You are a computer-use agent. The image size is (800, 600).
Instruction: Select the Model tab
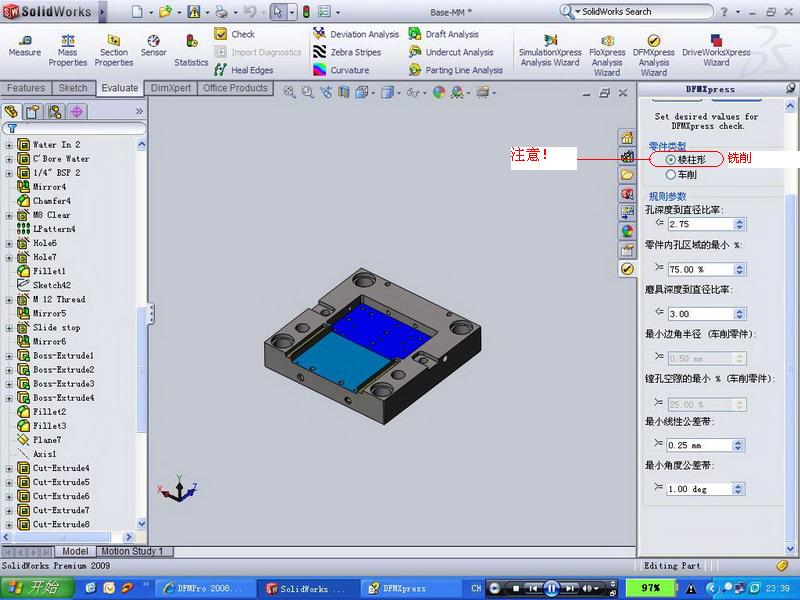point(75,551)
